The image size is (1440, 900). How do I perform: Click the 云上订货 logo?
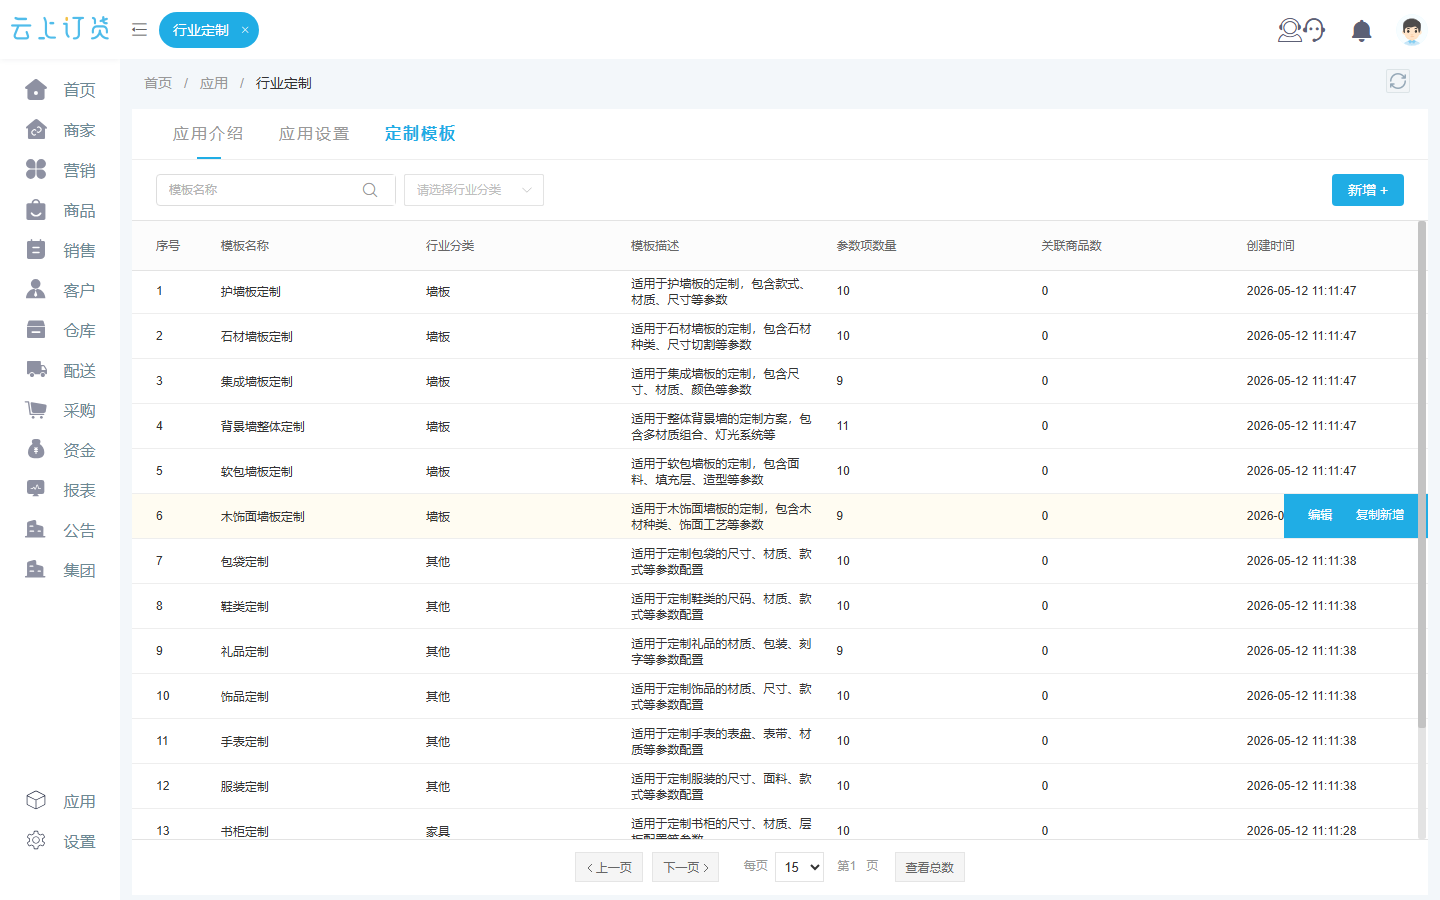pyautogui.click(x=60, y=29)
